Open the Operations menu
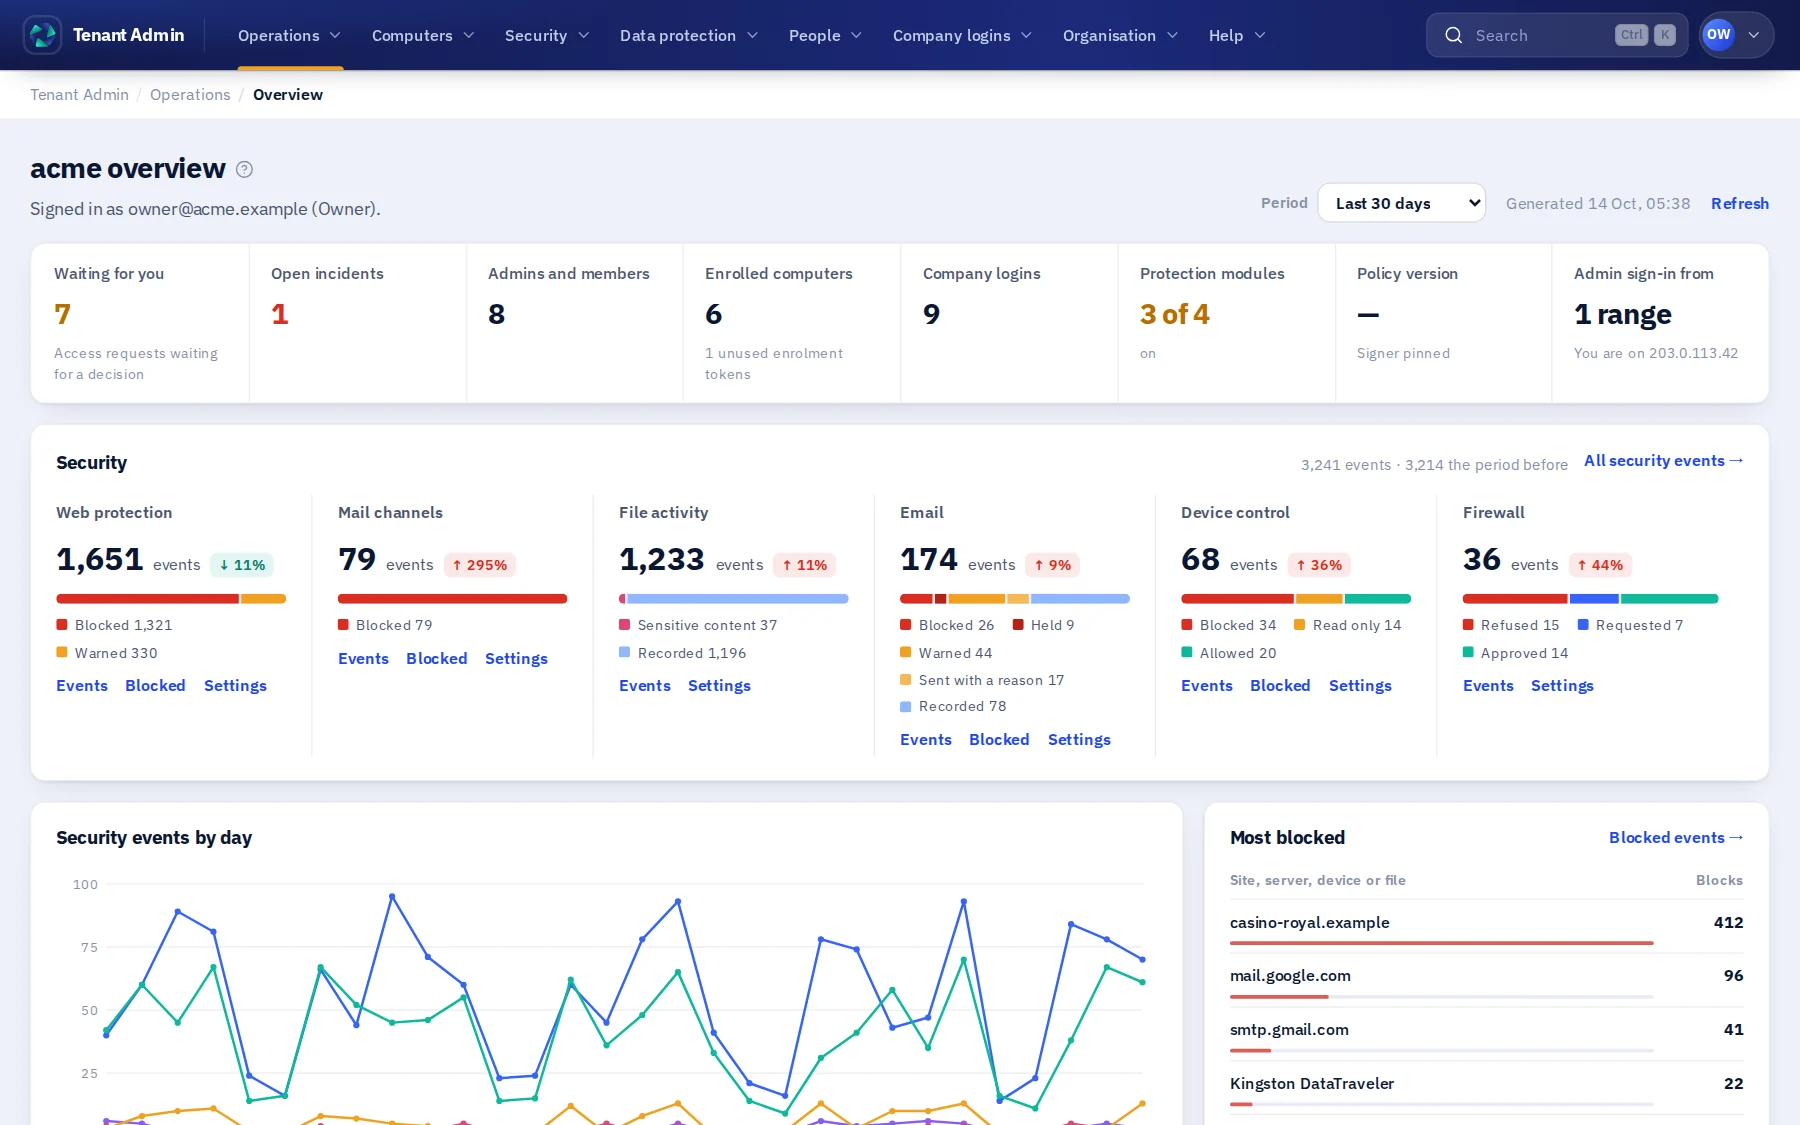 (290, 35)
